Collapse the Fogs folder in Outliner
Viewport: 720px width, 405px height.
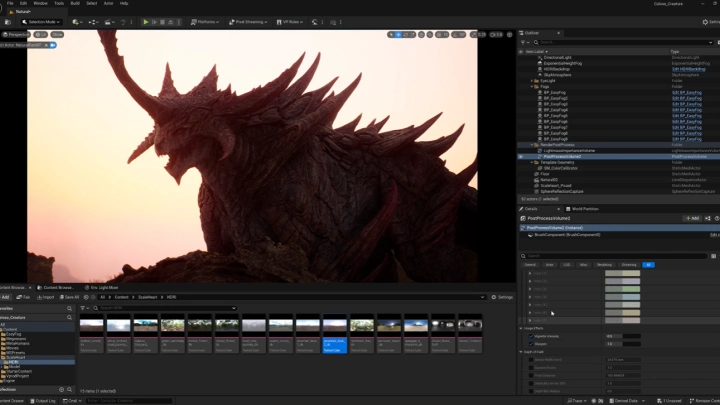click(532, 86)
